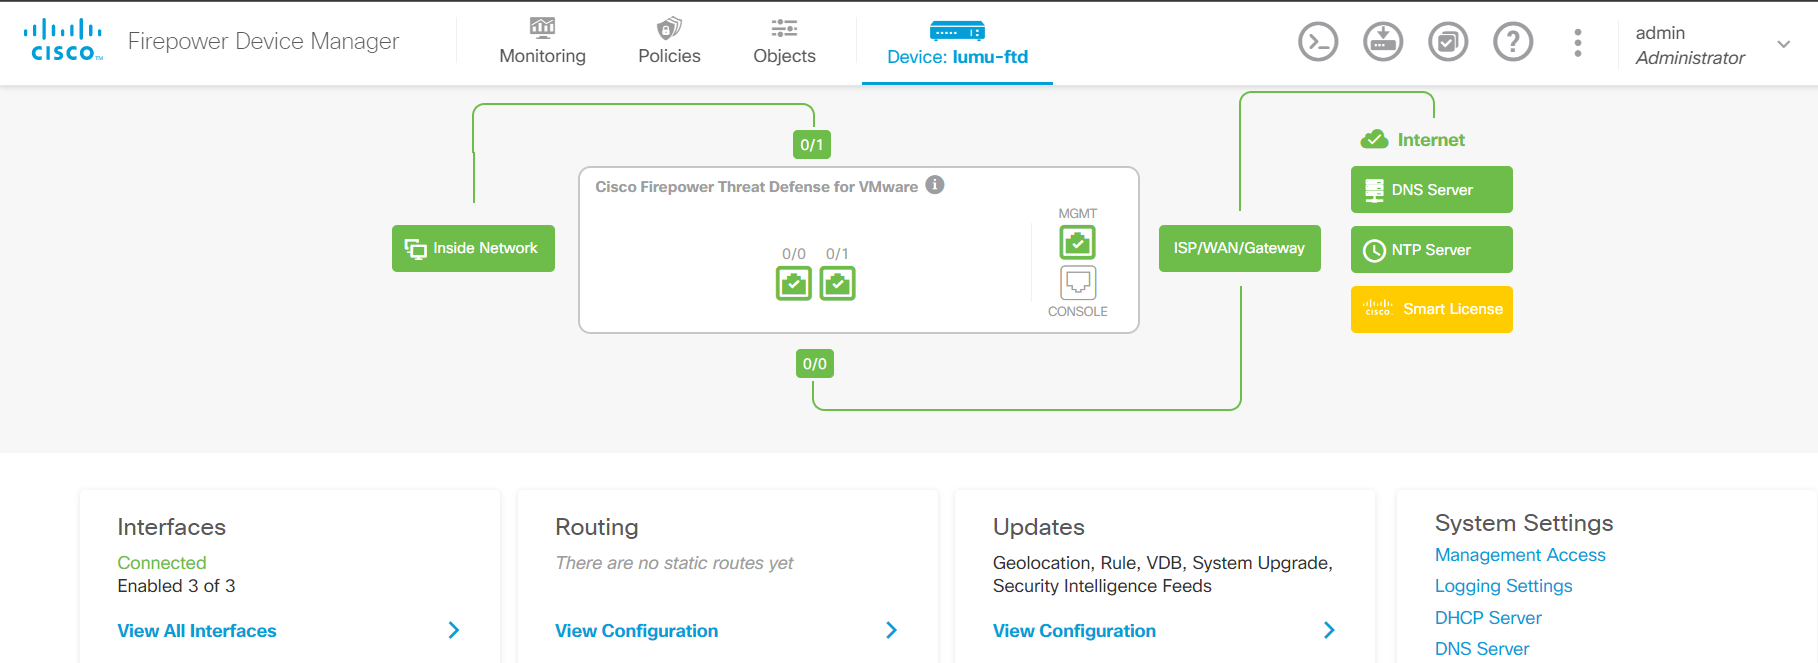The width and height of the screenshot is (1818, 663).
Task: Select the MGMT port icon
Action: (x=1077, y=242)
